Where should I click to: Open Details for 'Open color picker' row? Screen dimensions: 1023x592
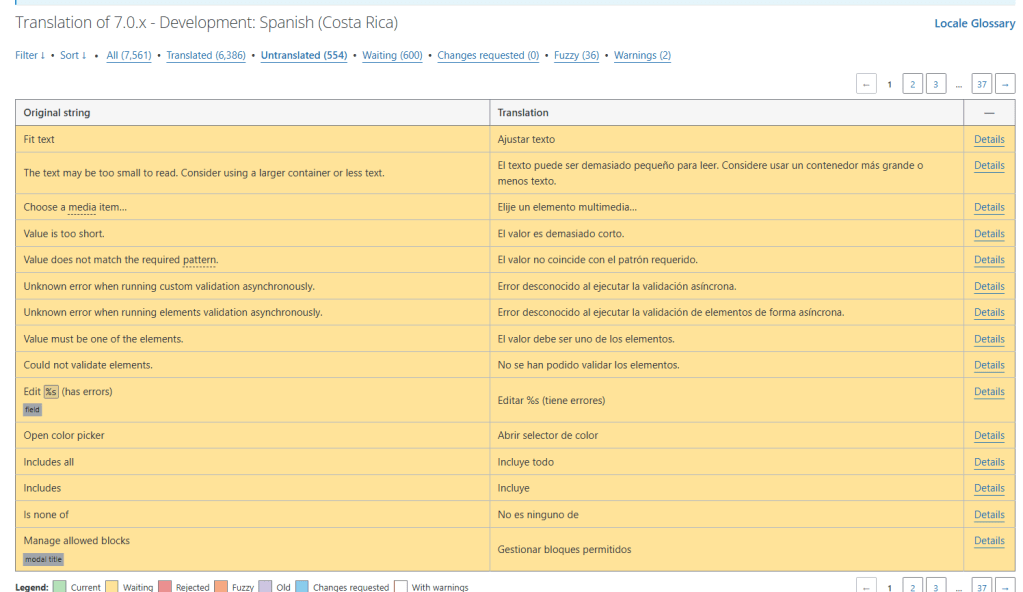point(989,436)
